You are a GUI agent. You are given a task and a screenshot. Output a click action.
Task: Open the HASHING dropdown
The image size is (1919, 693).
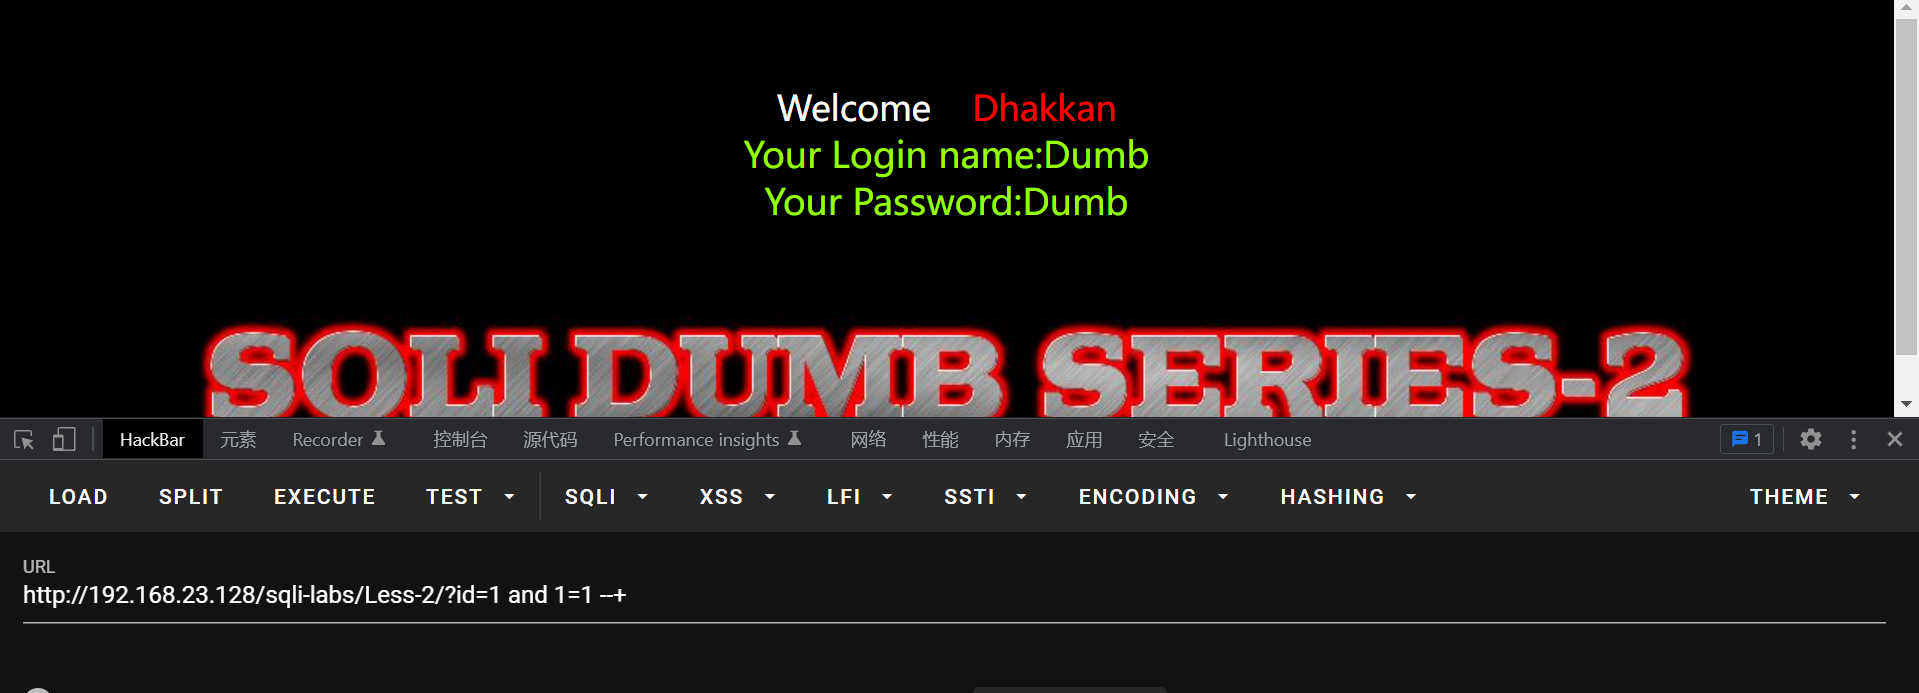(1348, 497)
